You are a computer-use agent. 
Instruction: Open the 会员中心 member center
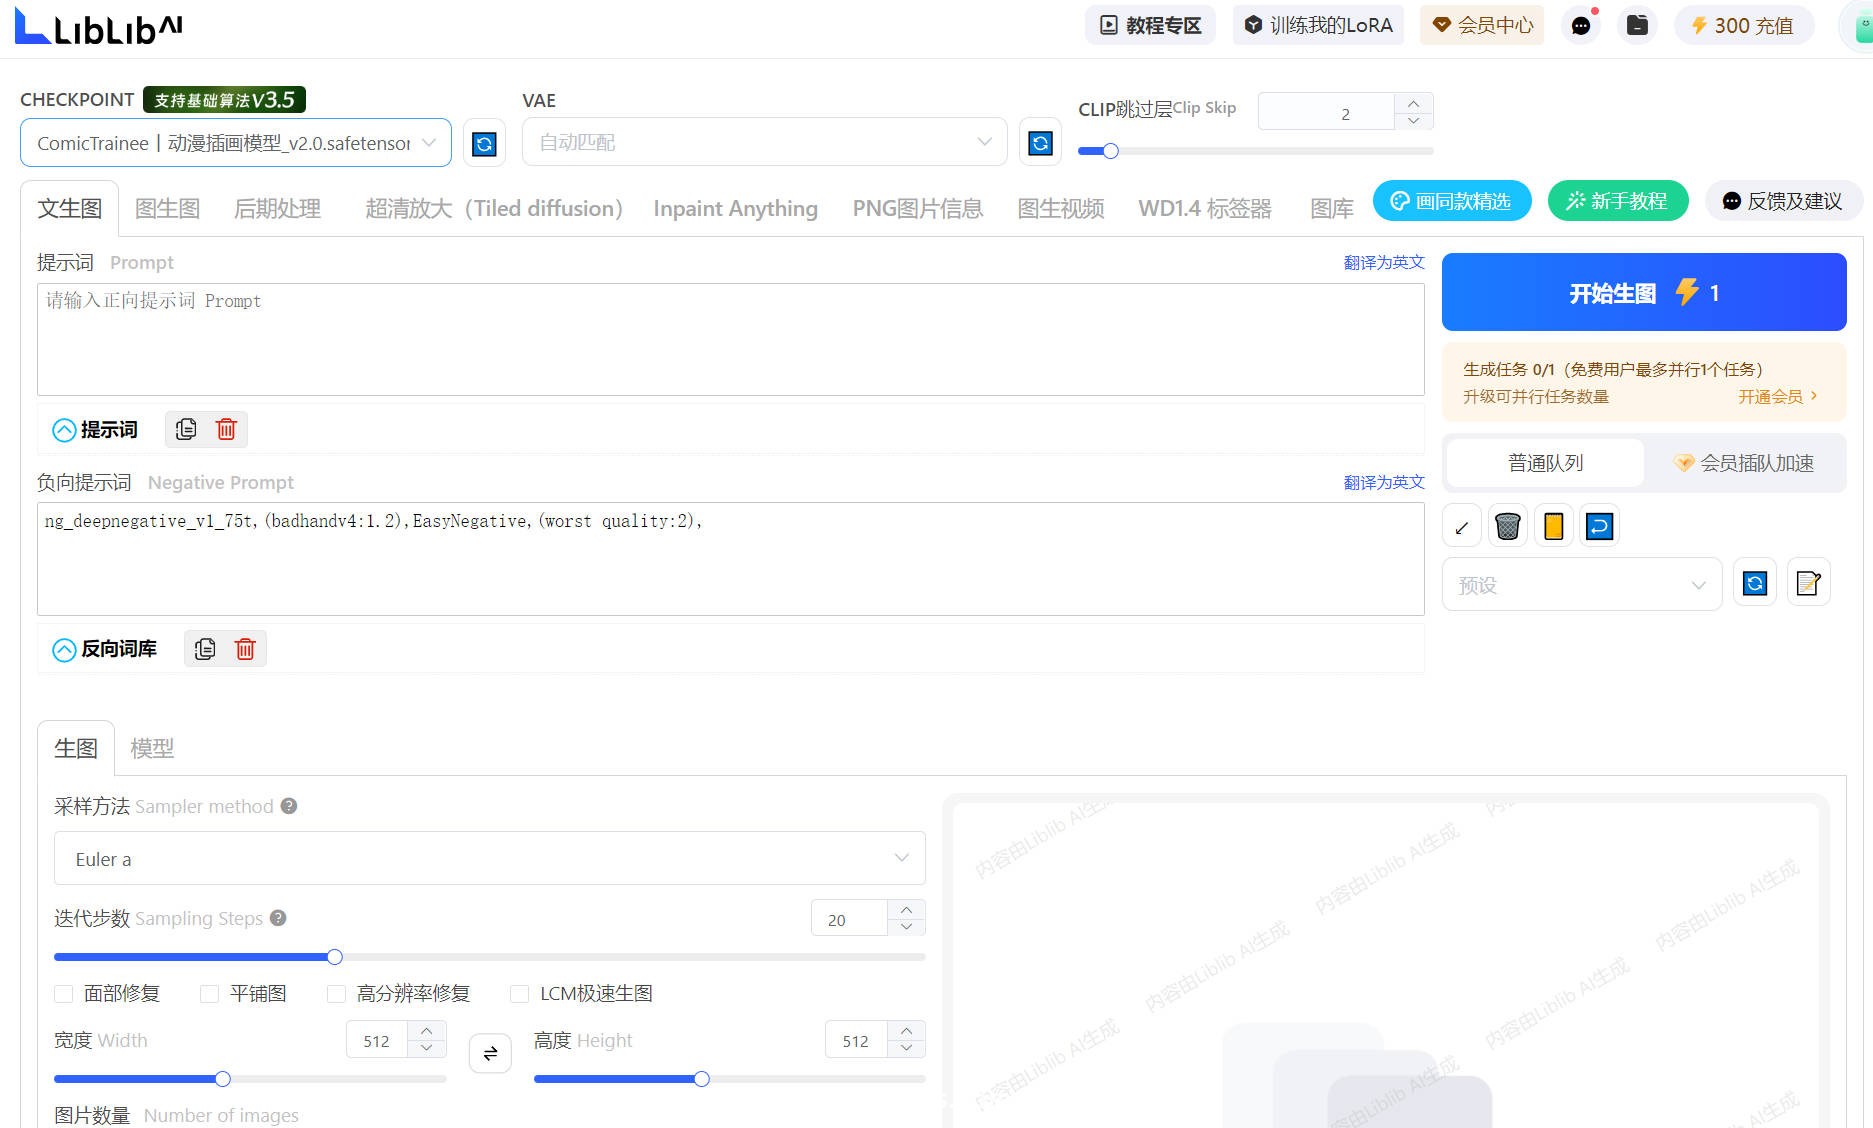click(1482, 25)
